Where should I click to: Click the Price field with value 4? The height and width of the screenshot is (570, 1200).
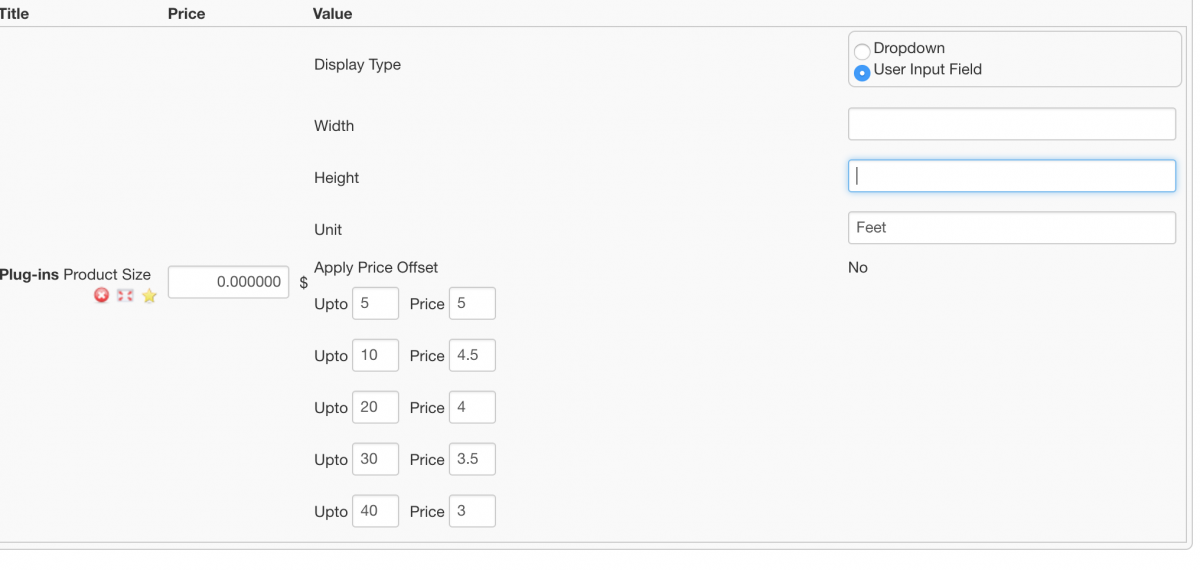(x=472, y=408)
